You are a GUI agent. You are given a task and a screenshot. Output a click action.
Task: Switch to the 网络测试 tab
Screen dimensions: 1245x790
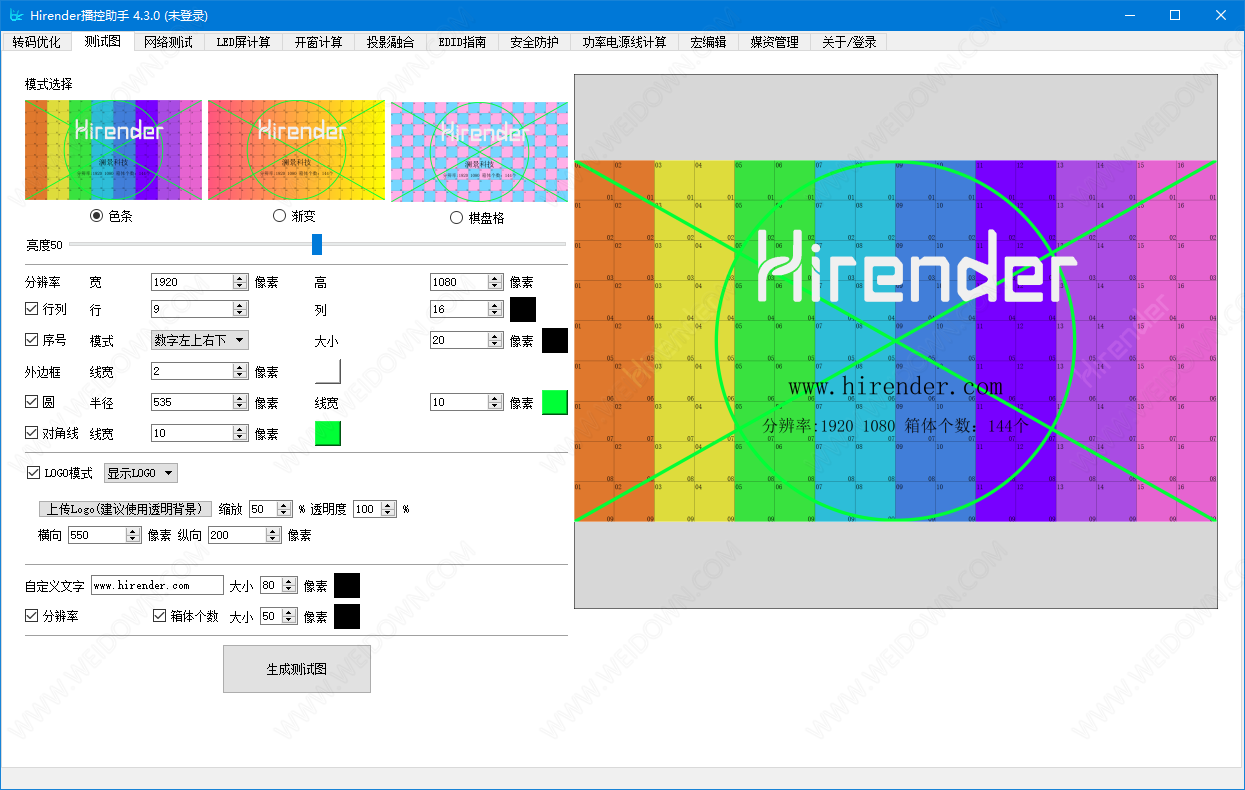pos(168,42)
